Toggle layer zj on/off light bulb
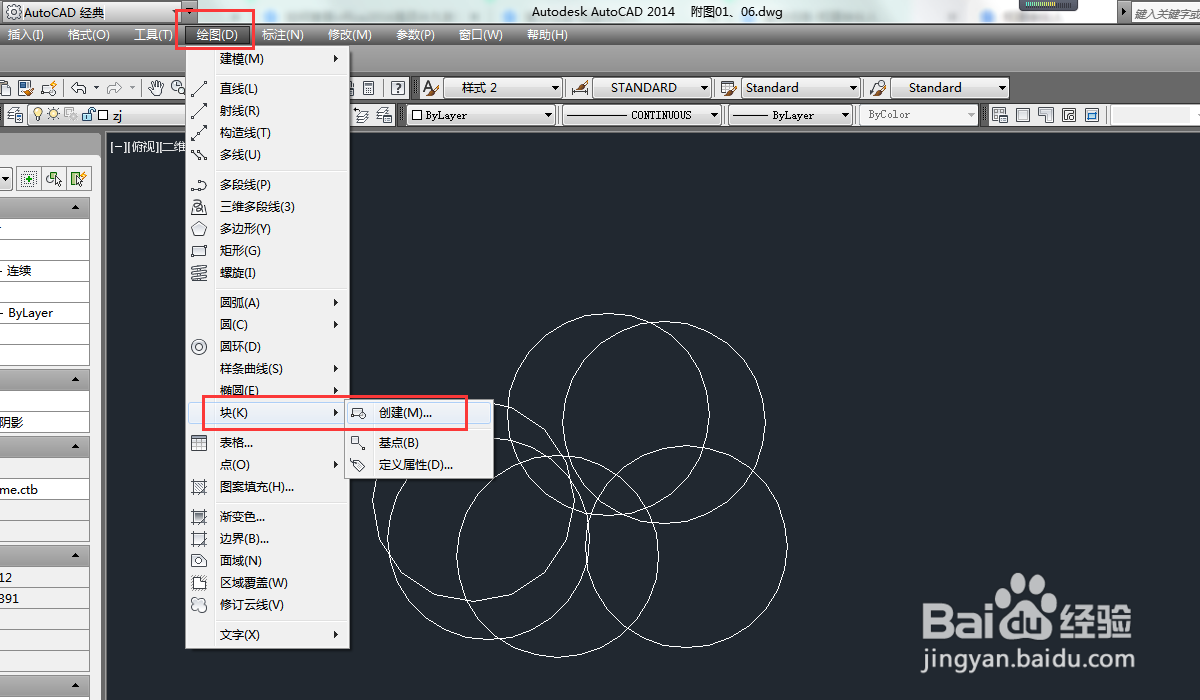This screenshot has width=1200, height=700. pos(39,114)
